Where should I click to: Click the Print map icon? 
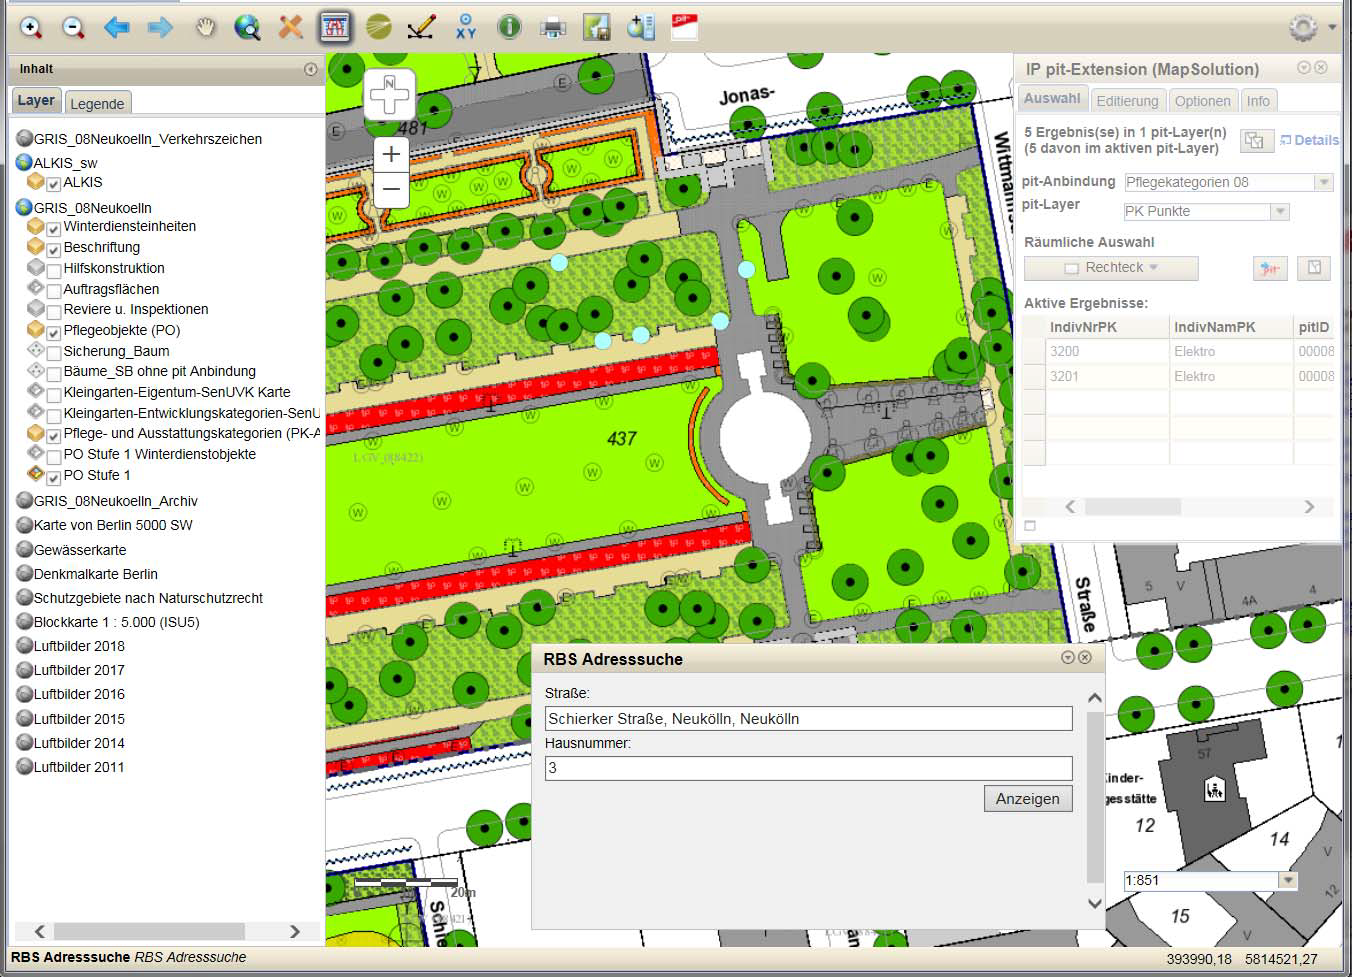pos(553,27)
